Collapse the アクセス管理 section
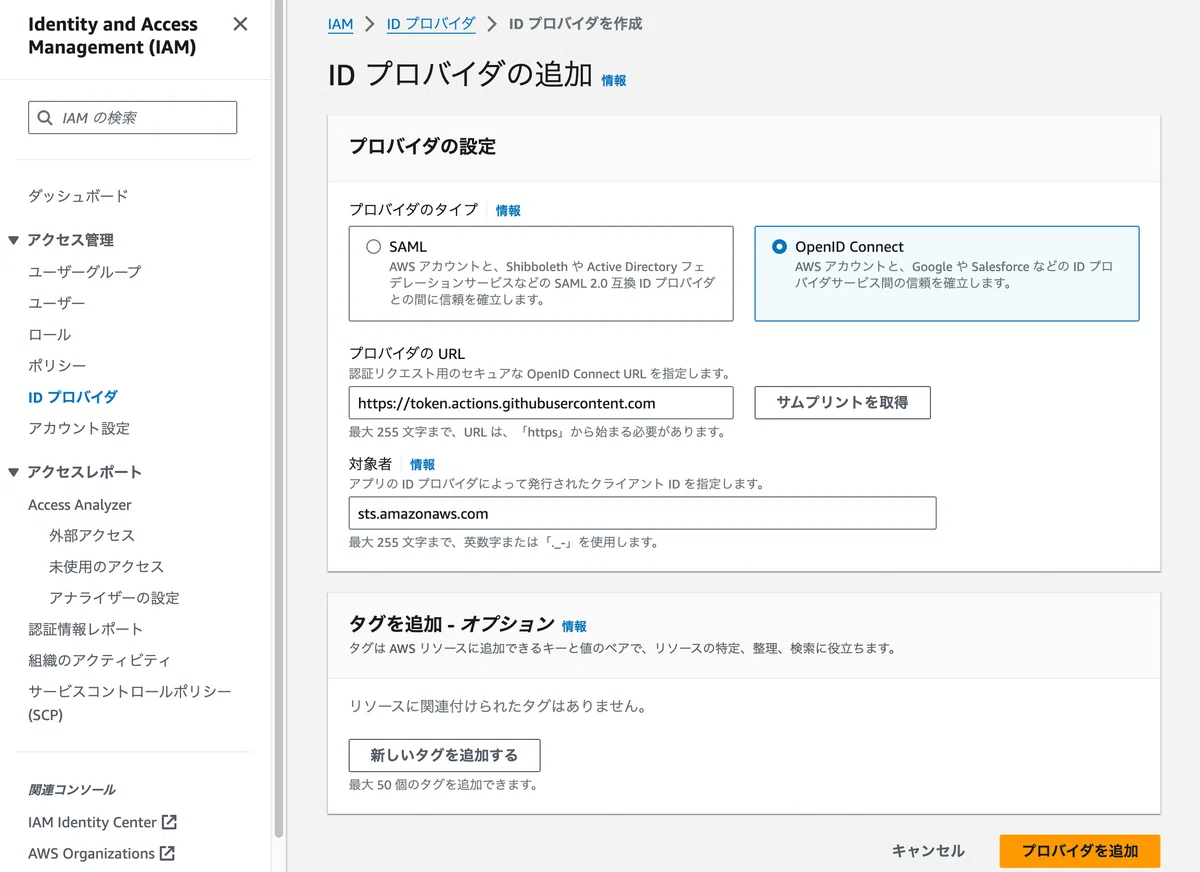 pos(14,240)
